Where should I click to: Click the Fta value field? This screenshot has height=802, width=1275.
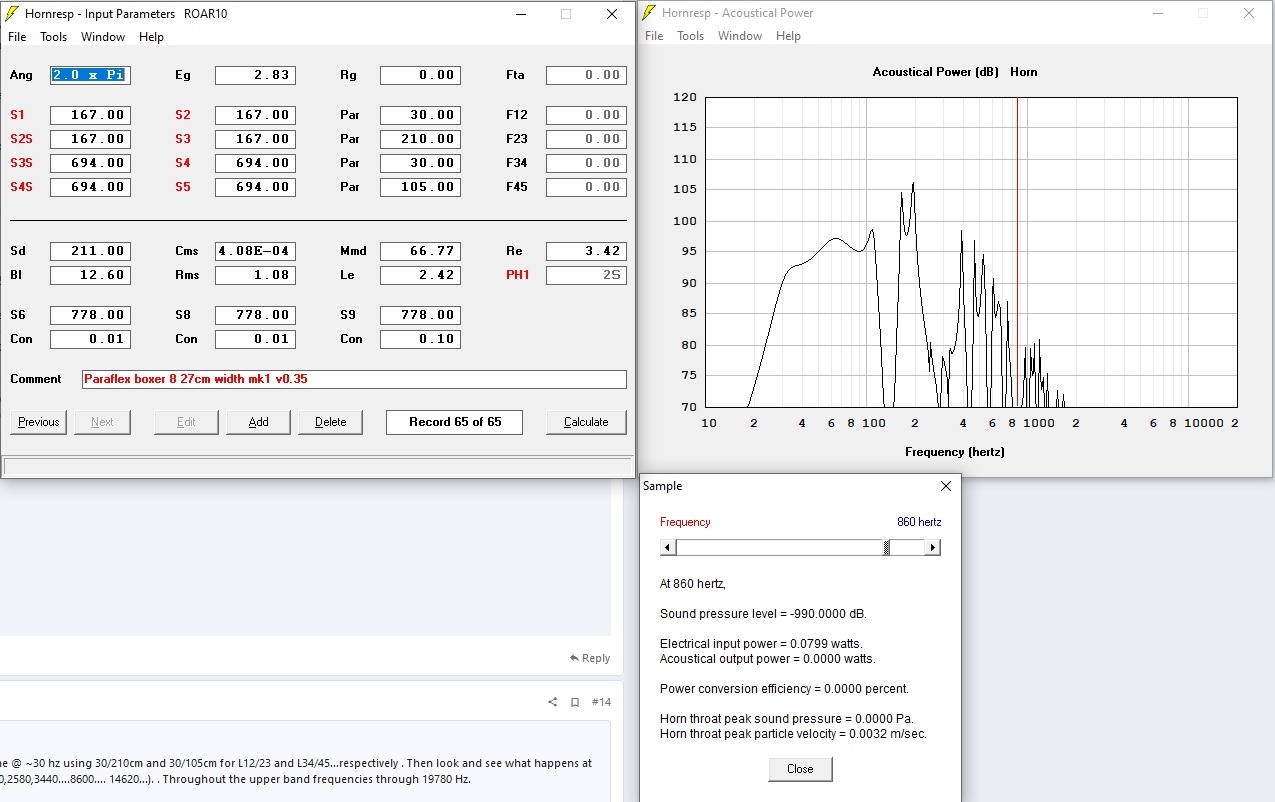[586, 75]
